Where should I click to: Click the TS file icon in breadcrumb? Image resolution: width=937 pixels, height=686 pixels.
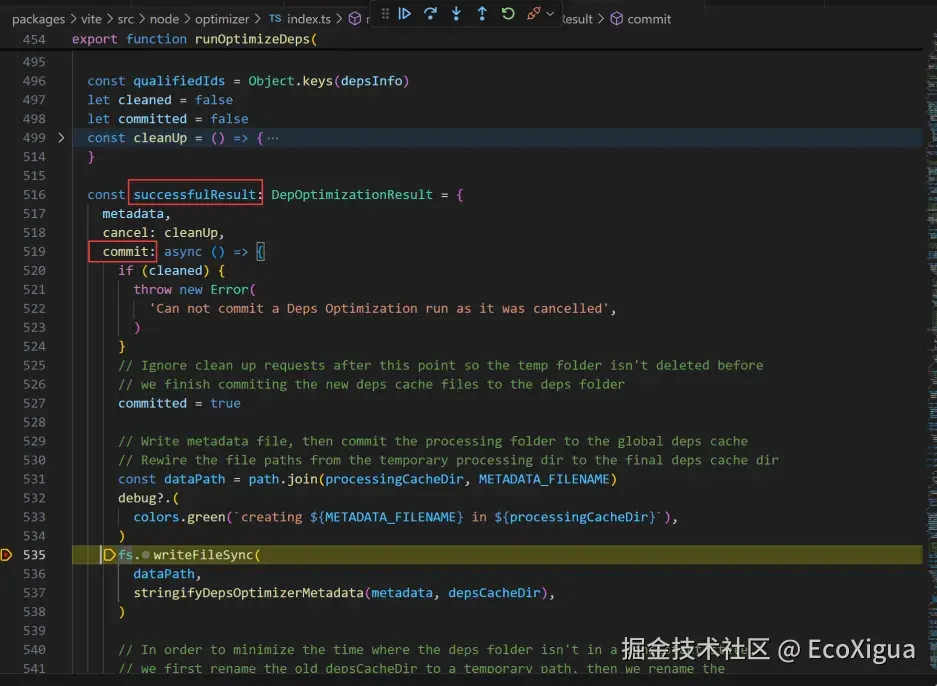[x=275, y=19]
